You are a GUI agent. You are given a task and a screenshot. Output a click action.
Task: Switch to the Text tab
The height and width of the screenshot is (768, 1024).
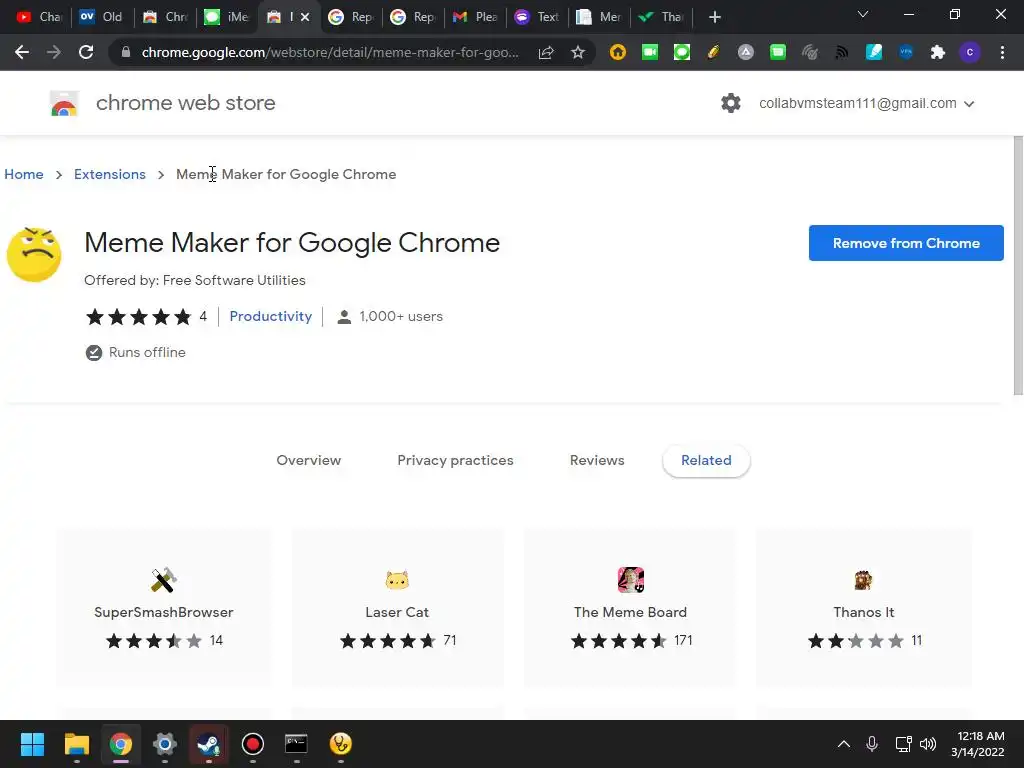[x=537, y=17]
